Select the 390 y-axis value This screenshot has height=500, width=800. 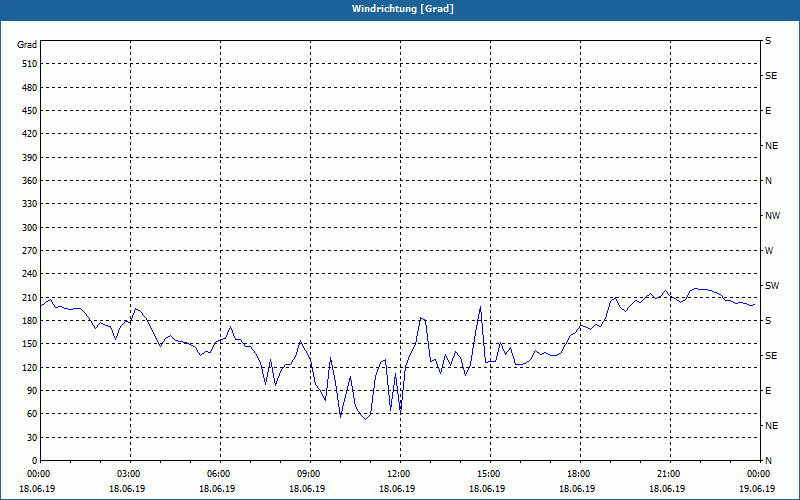click(x=30, y=158)
